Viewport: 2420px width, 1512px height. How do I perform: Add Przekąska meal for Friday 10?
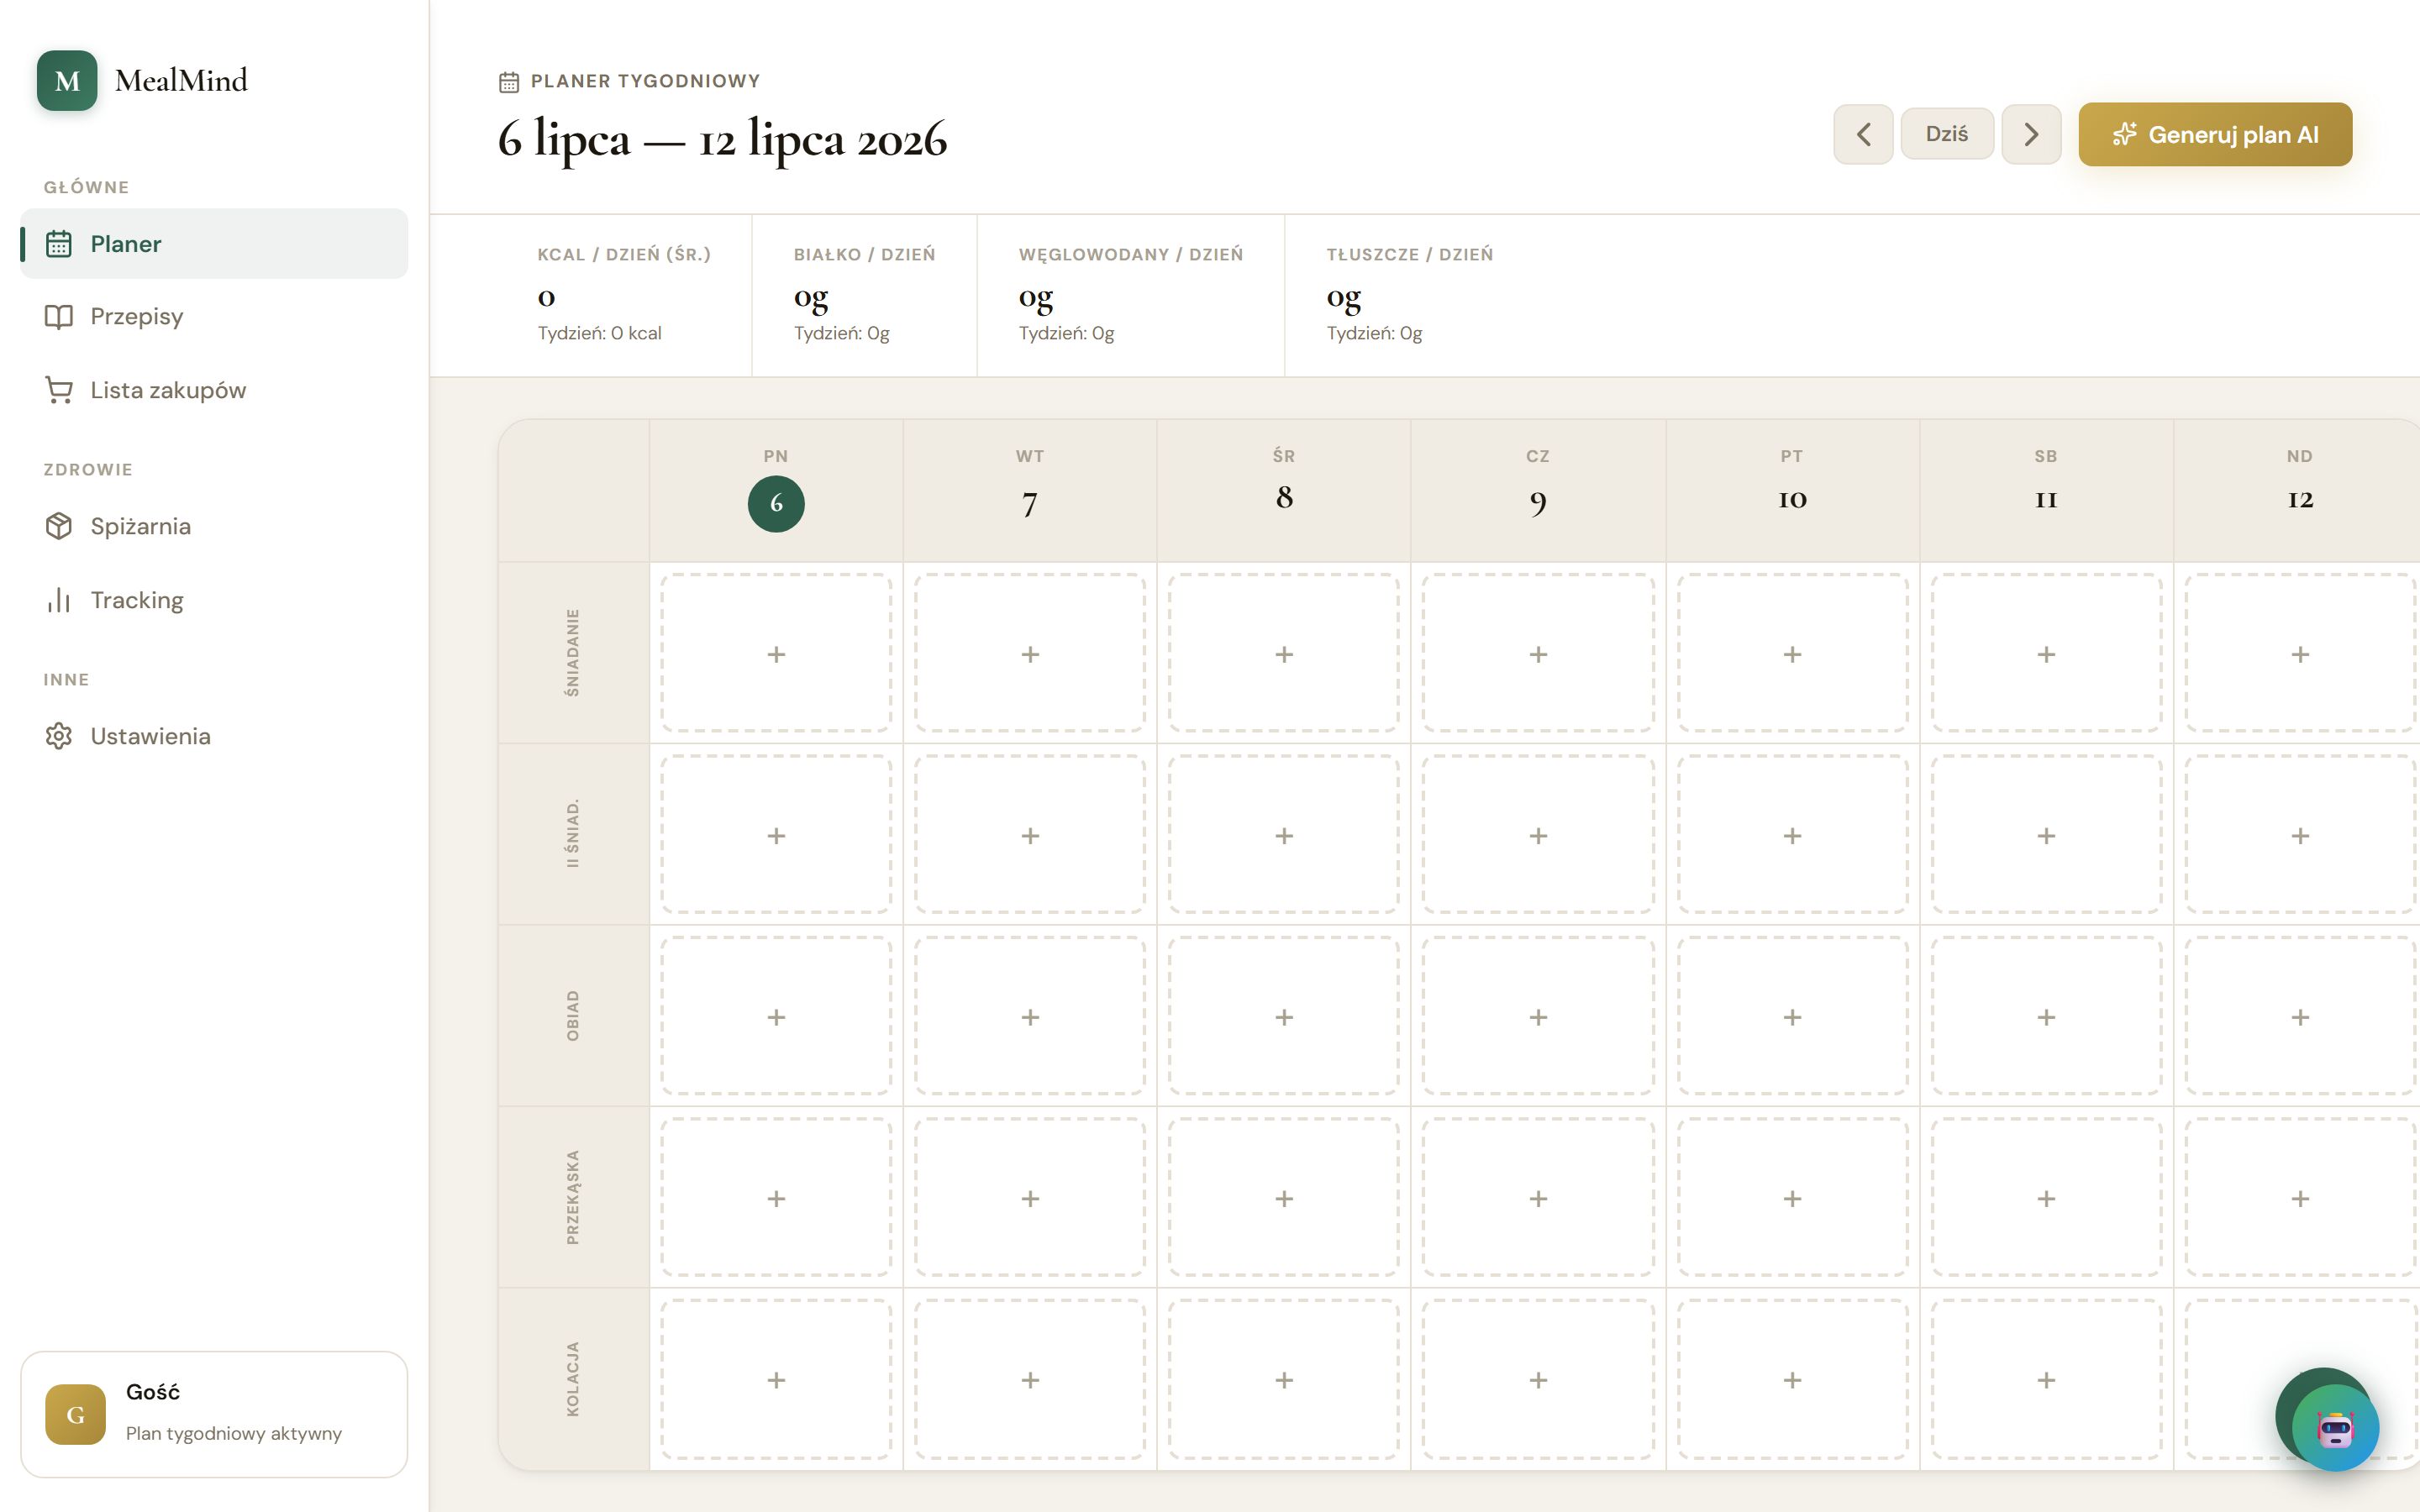click(1792, 1198)
